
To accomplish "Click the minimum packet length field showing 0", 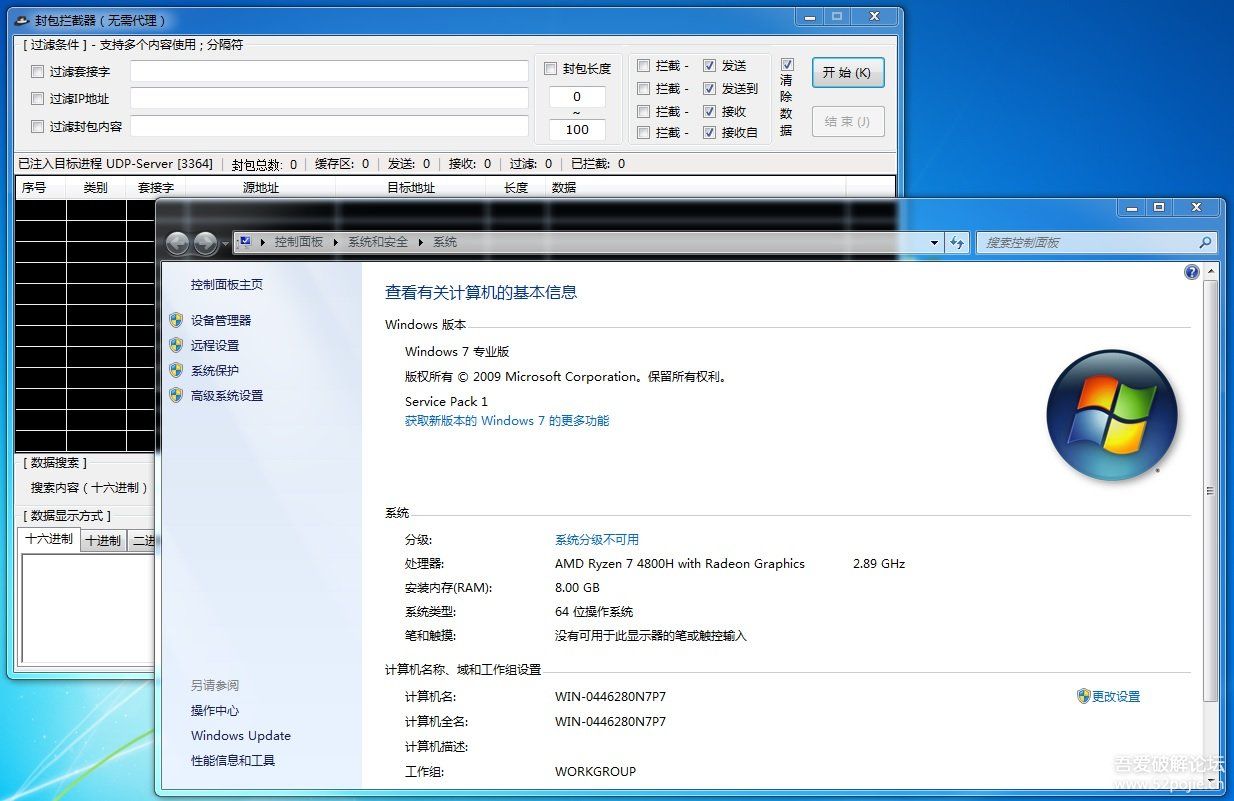I will tap(577, 97).
